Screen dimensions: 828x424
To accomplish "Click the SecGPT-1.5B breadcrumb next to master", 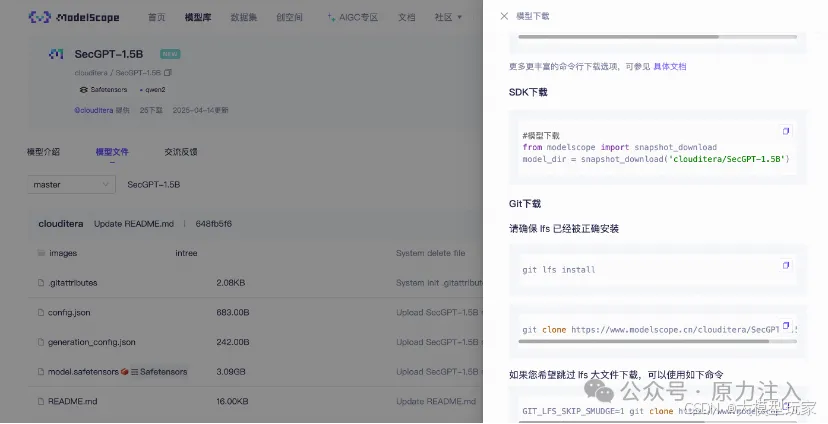I will pos(154,184).
